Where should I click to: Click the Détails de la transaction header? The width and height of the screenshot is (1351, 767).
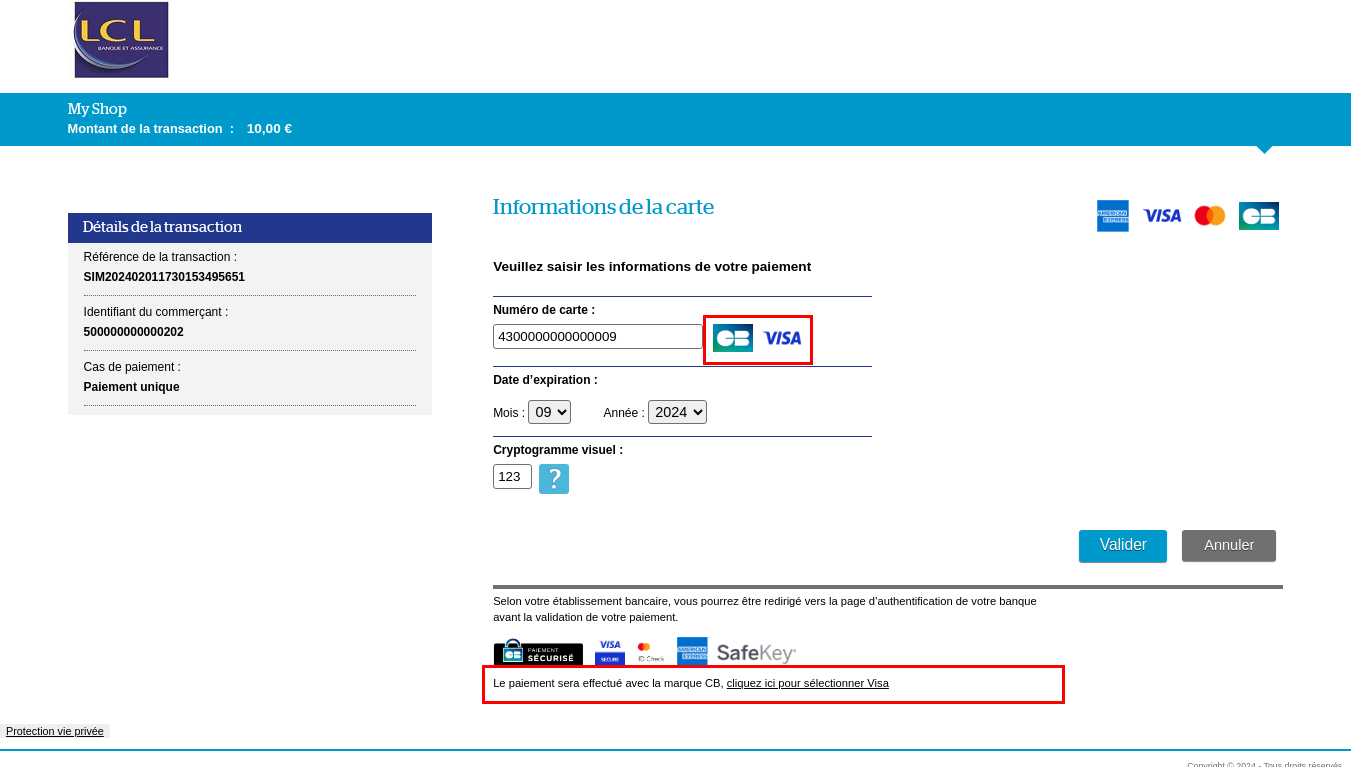click(250, 228)
